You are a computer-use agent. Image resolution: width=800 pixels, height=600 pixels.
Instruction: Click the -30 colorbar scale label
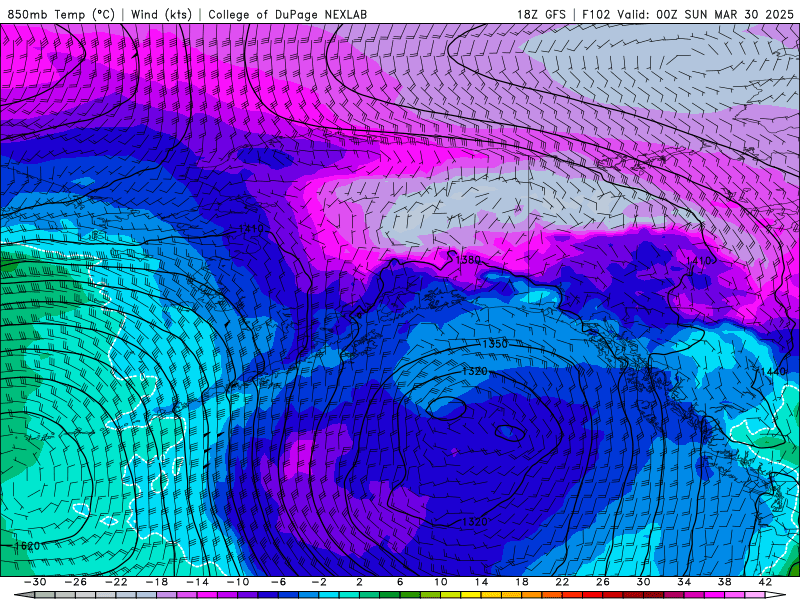35,582
